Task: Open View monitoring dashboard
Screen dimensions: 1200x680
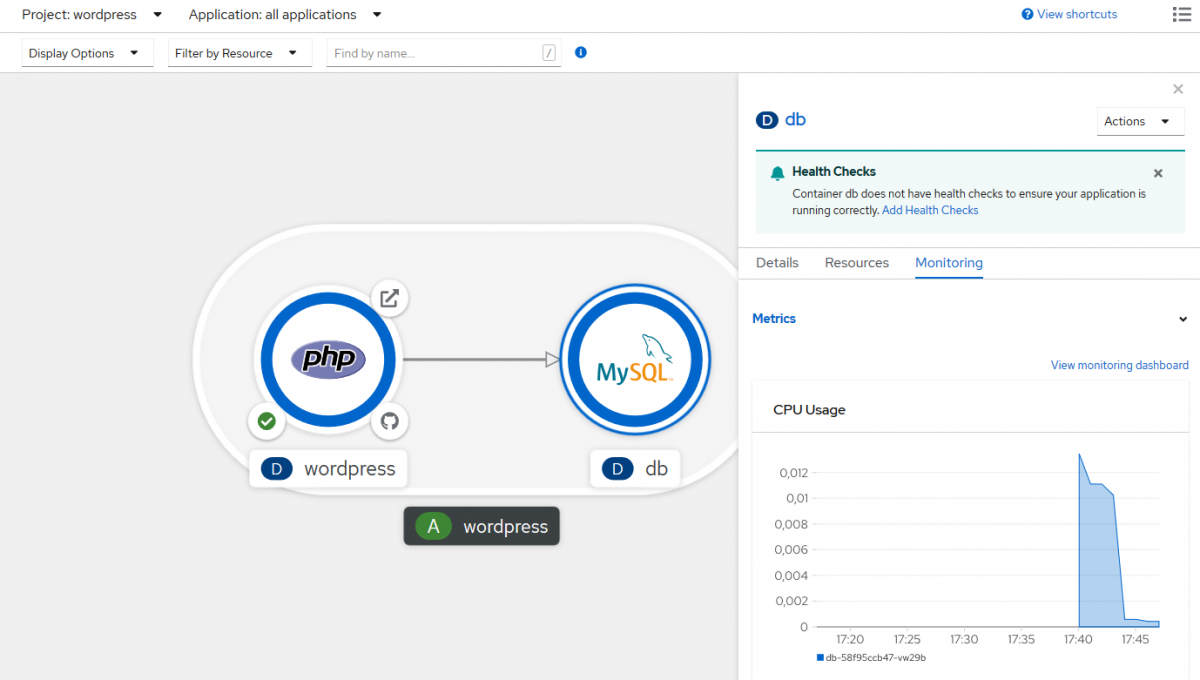Action: (1119, 365)
